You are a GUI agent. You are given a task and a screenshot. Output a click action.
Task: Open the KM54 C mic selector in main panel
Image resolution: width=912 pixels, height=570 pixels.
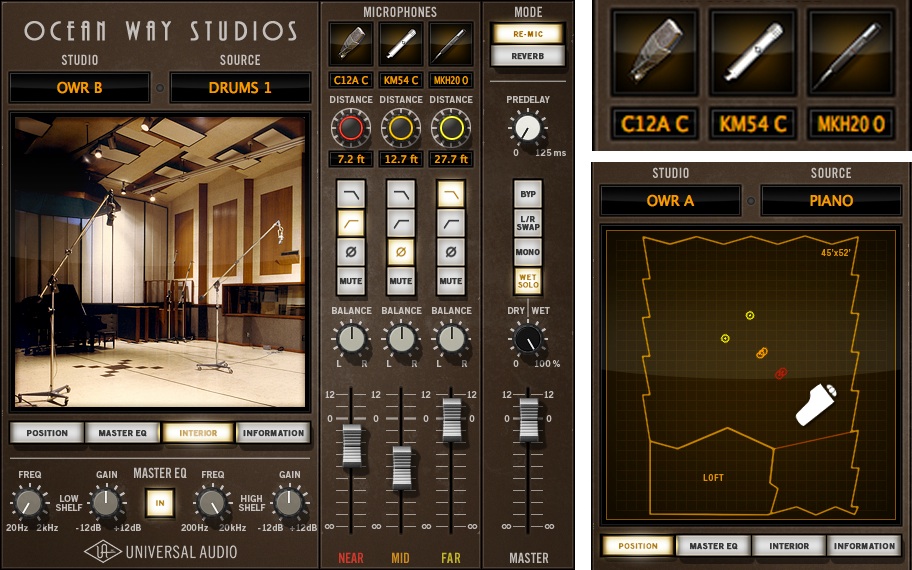tap(401, 80)
